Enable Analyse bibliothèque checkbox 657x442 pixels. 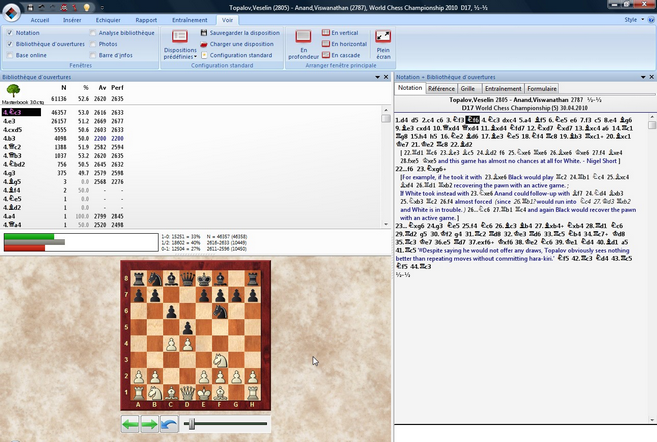tap(93, 33)
